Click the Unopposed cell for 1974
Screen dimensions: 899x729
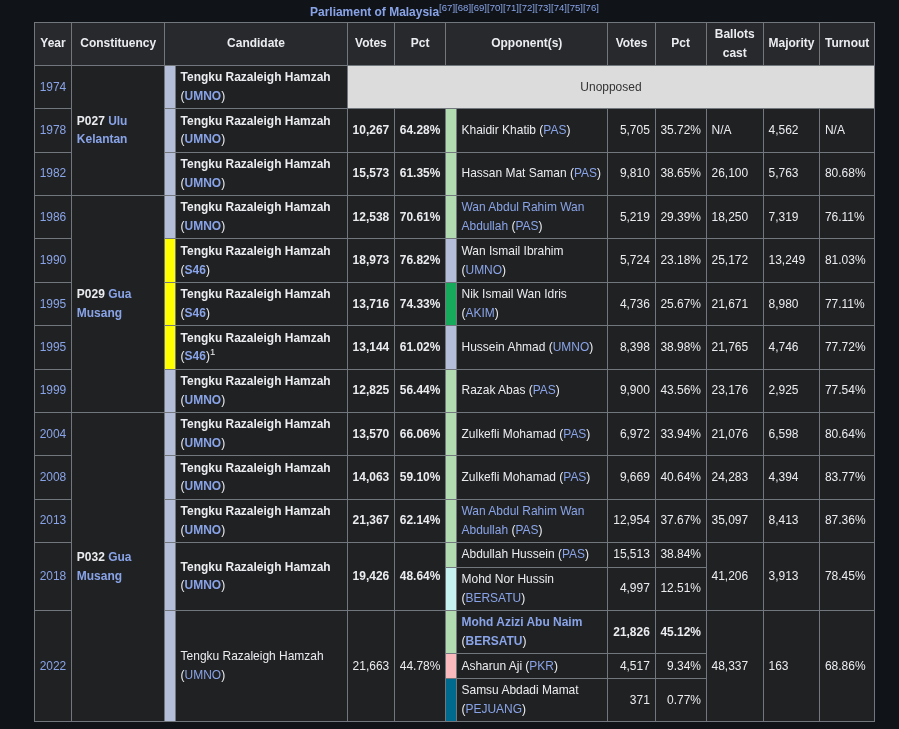(x=611, y=87)
